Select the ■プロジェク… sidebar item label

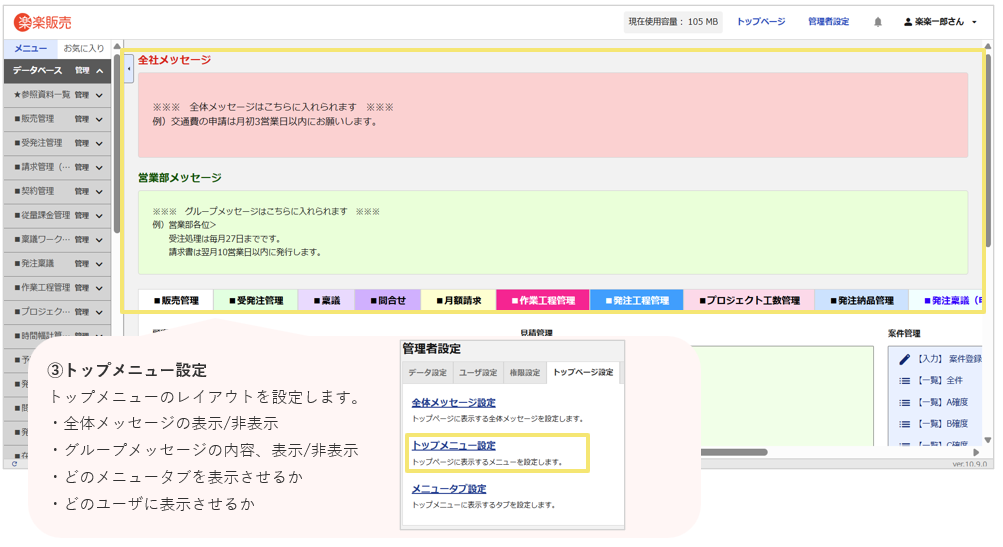pos(42,312)
